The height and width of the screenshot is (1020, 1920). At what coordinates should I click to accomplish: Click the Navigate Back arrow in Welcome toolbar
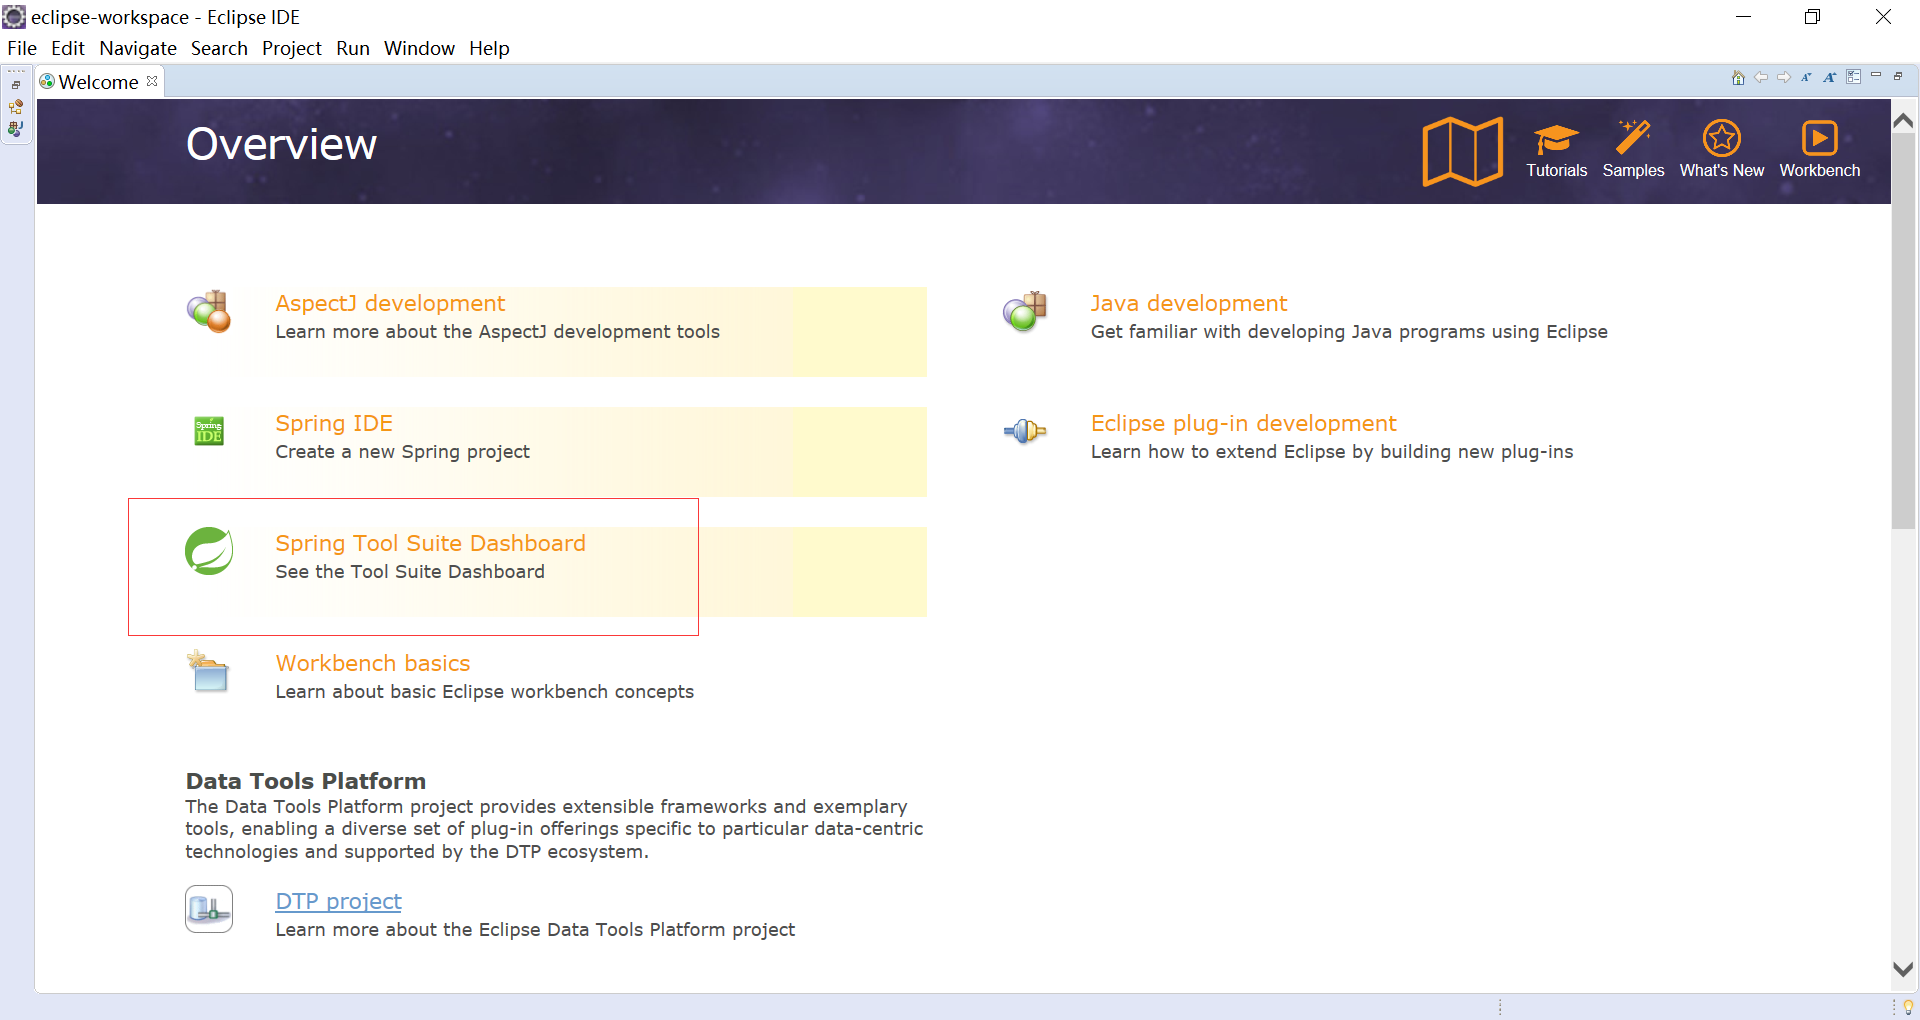(1761, 78)
